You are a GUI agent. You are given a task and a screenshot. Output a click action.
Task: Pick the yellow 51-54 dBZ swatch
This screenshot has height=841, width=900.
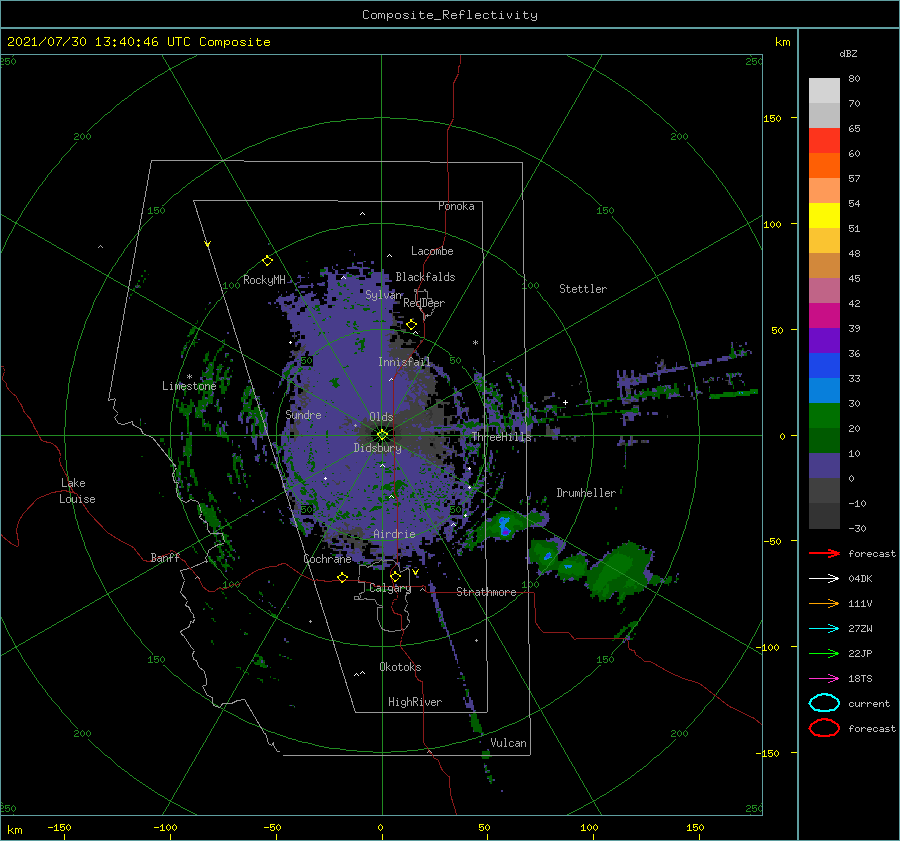tap(824, 215)
